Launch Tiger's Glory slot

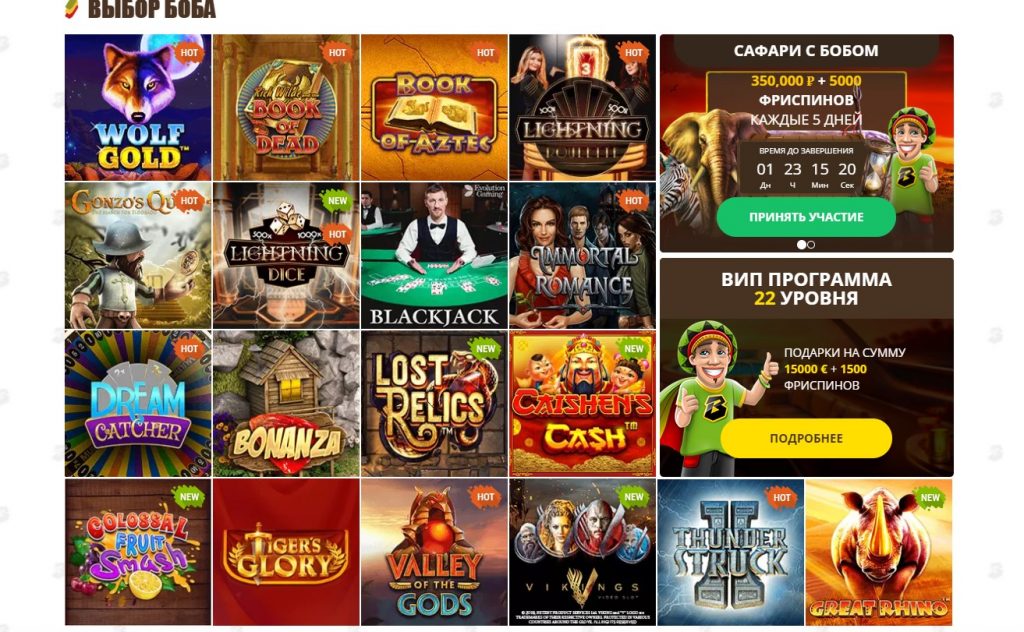[286, 552]
